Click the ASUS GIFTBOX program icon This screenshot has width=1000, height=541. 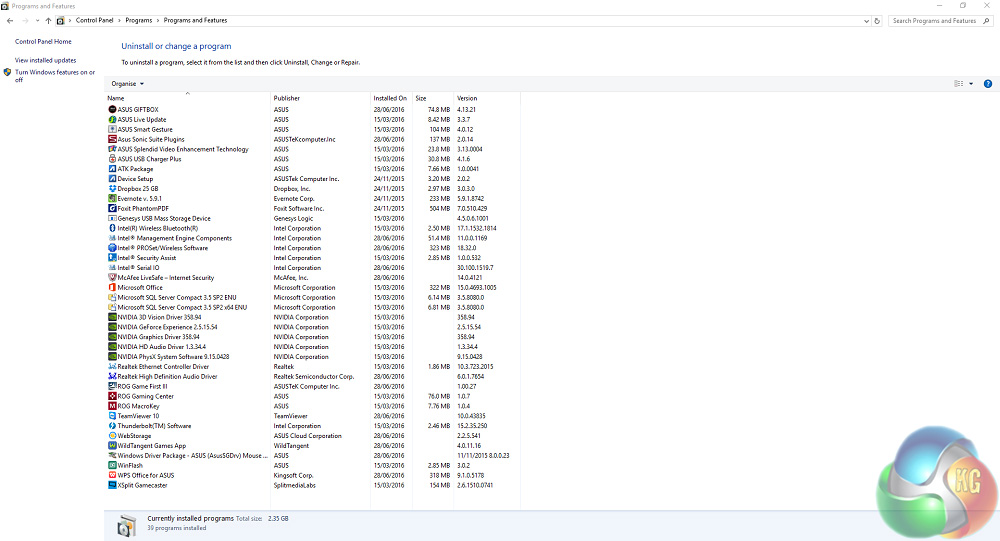pos(112,110)
